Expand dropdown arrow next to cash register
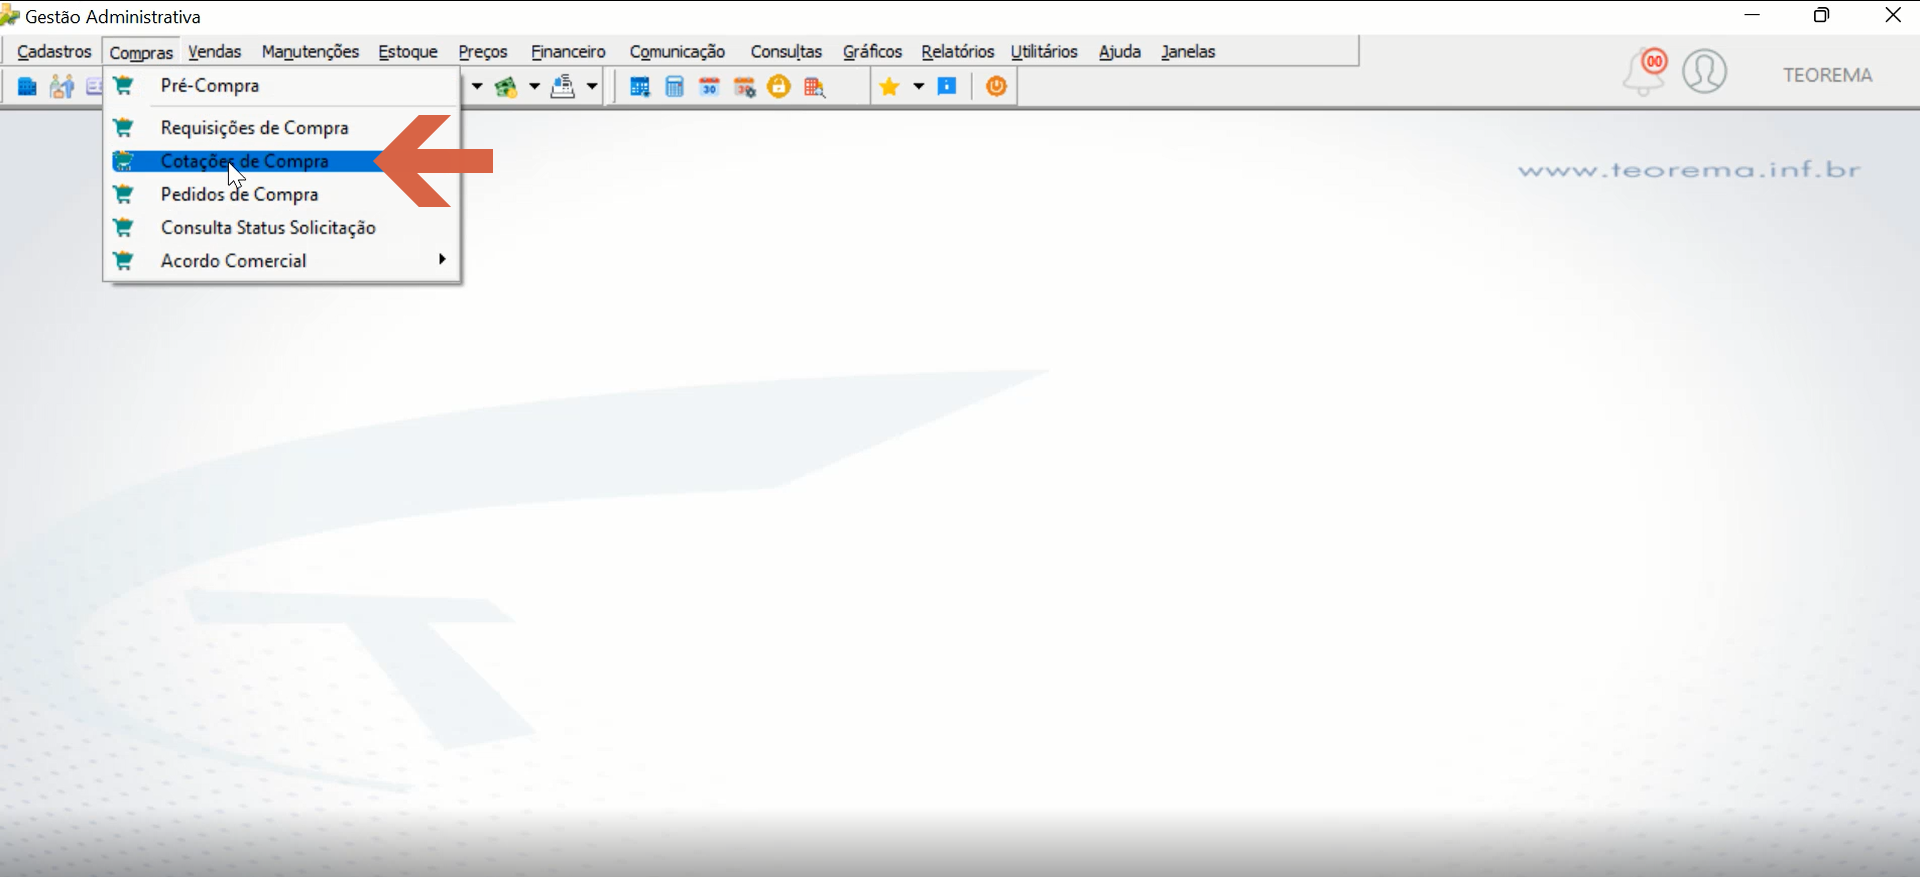1920x877 pixels. click(x=592, y=87)
